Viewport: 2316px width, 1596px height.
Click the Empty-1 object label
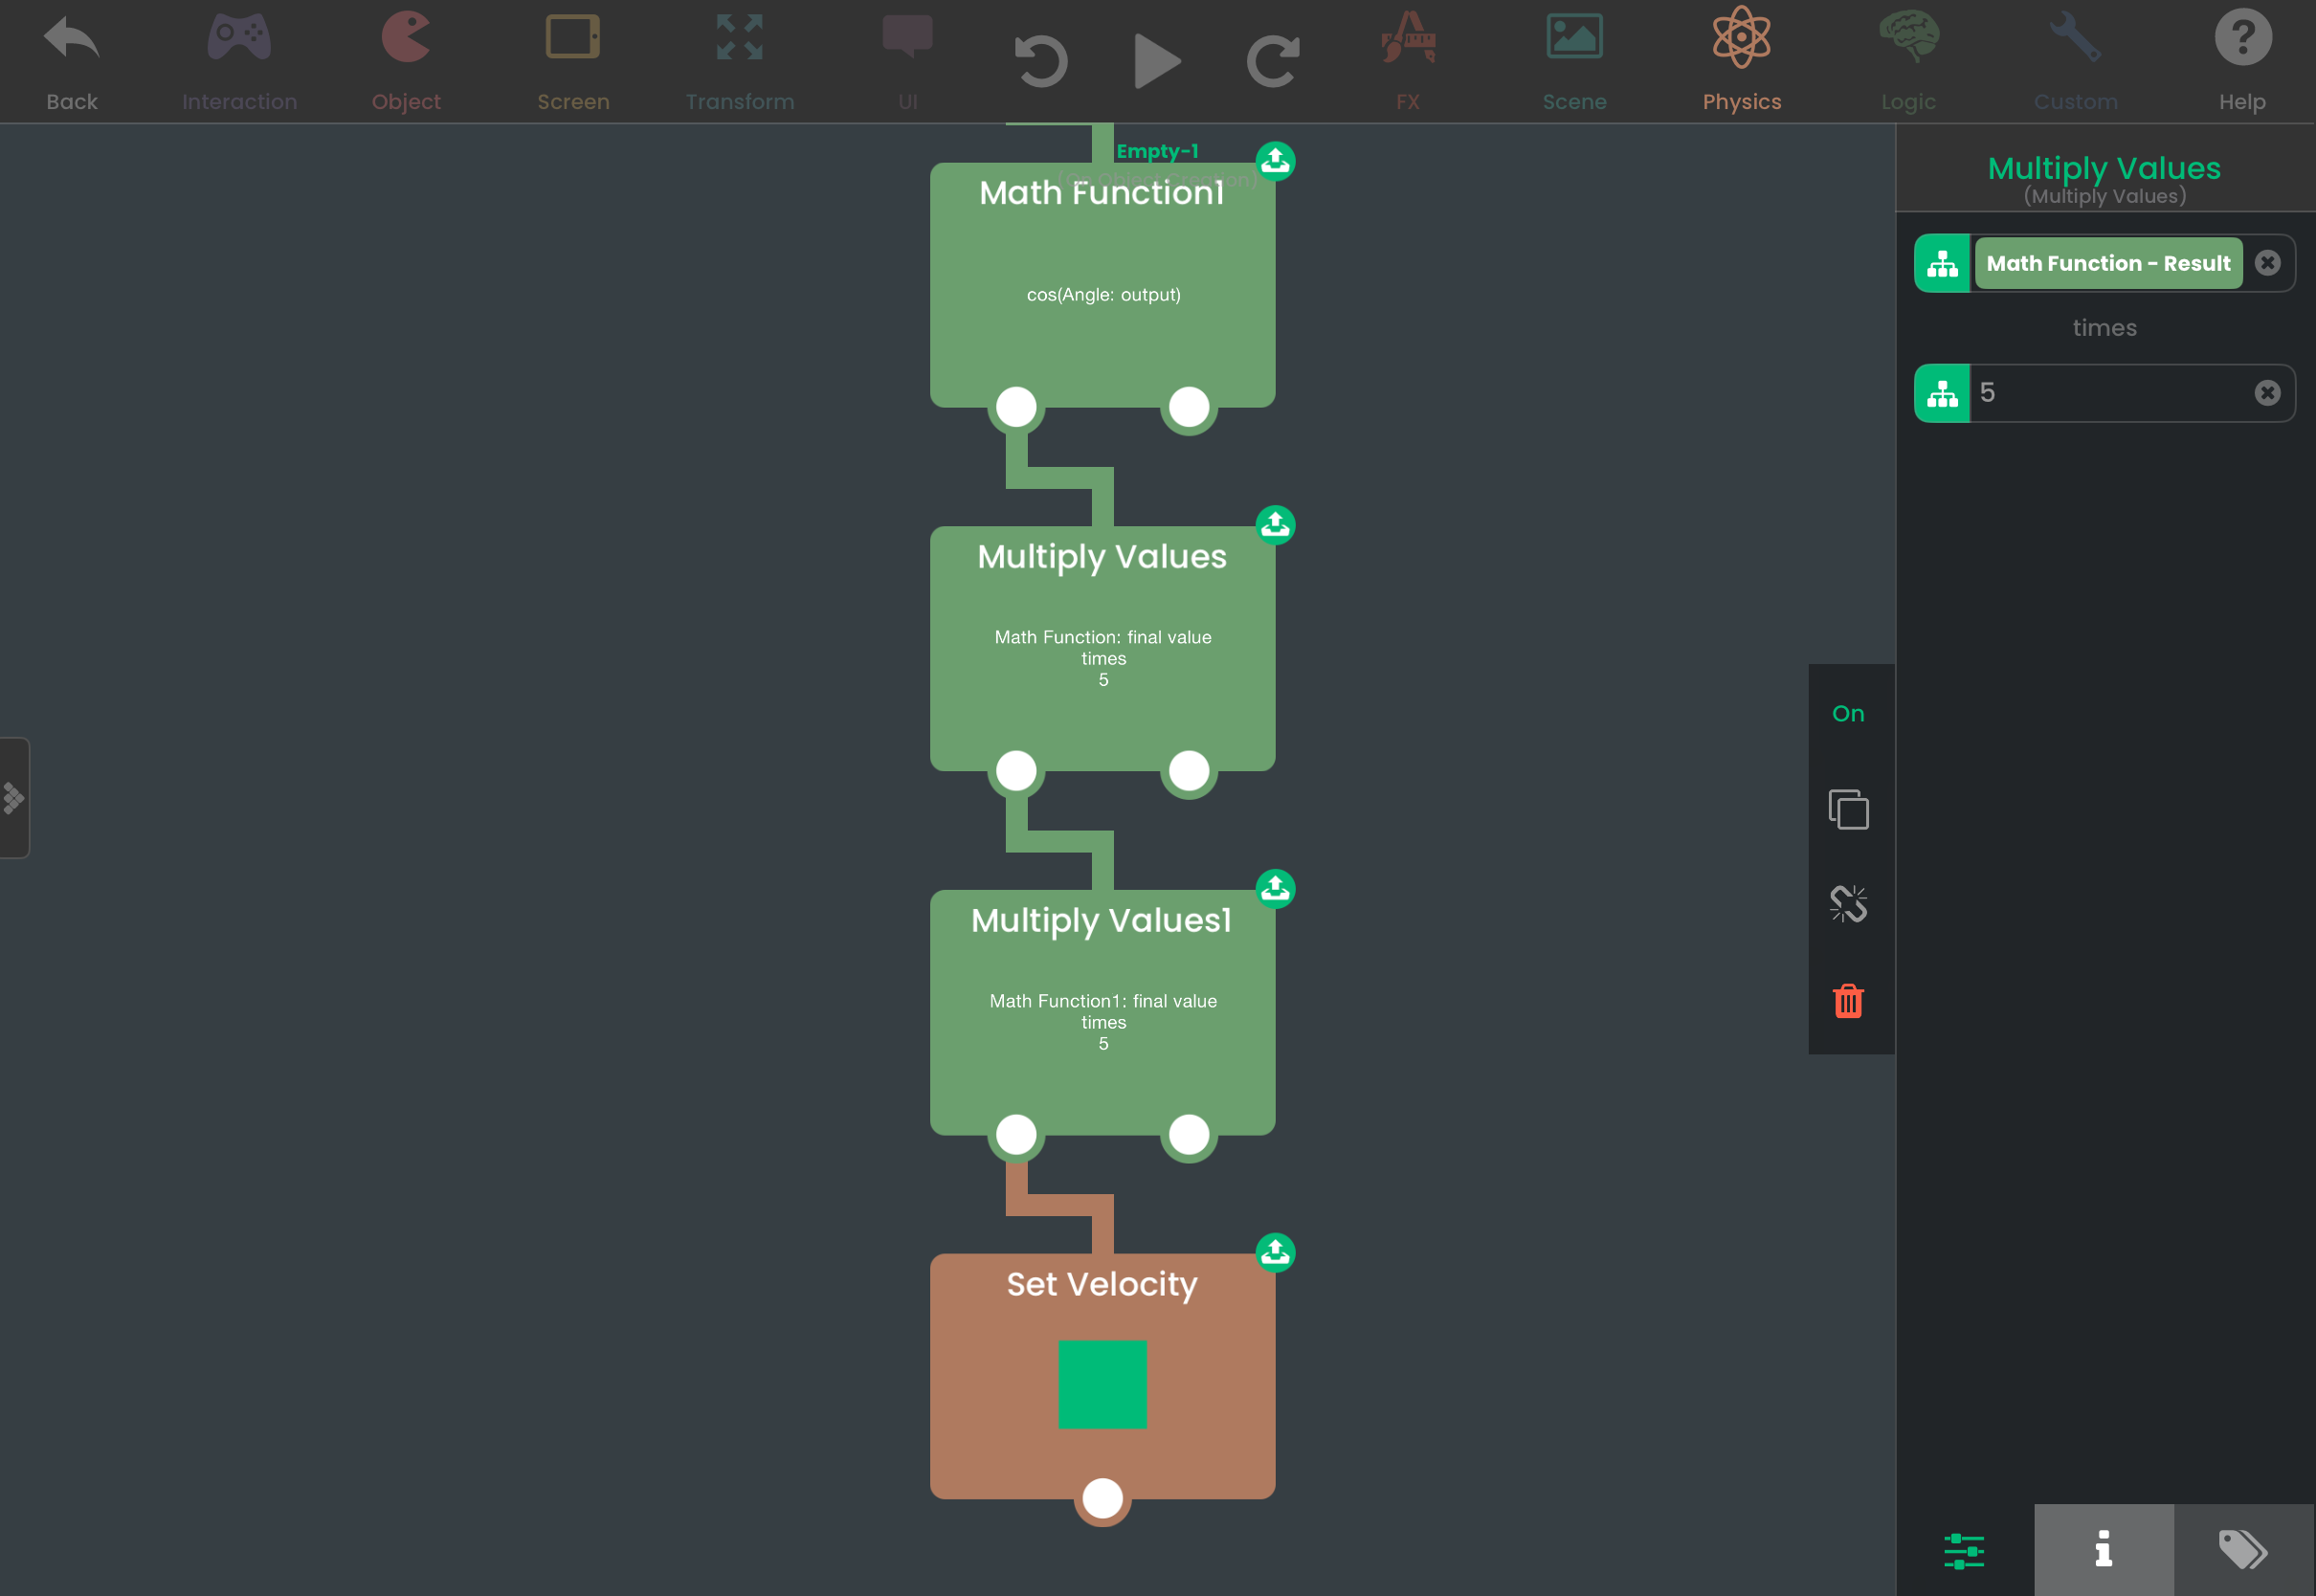coord(1157,151)
